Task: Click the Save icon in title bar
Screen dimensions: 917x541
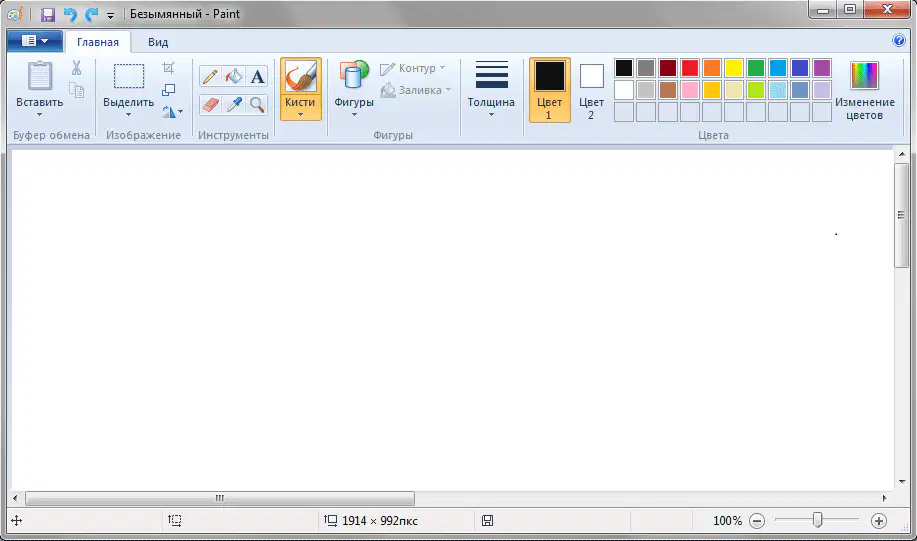Action: point(47,14)
